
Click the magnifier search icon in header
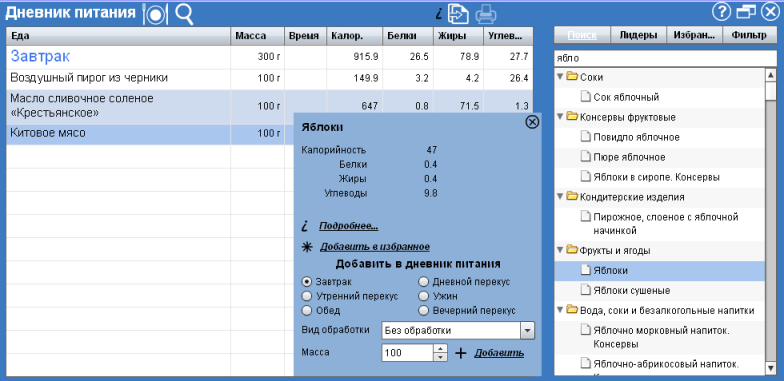point(184,14)
